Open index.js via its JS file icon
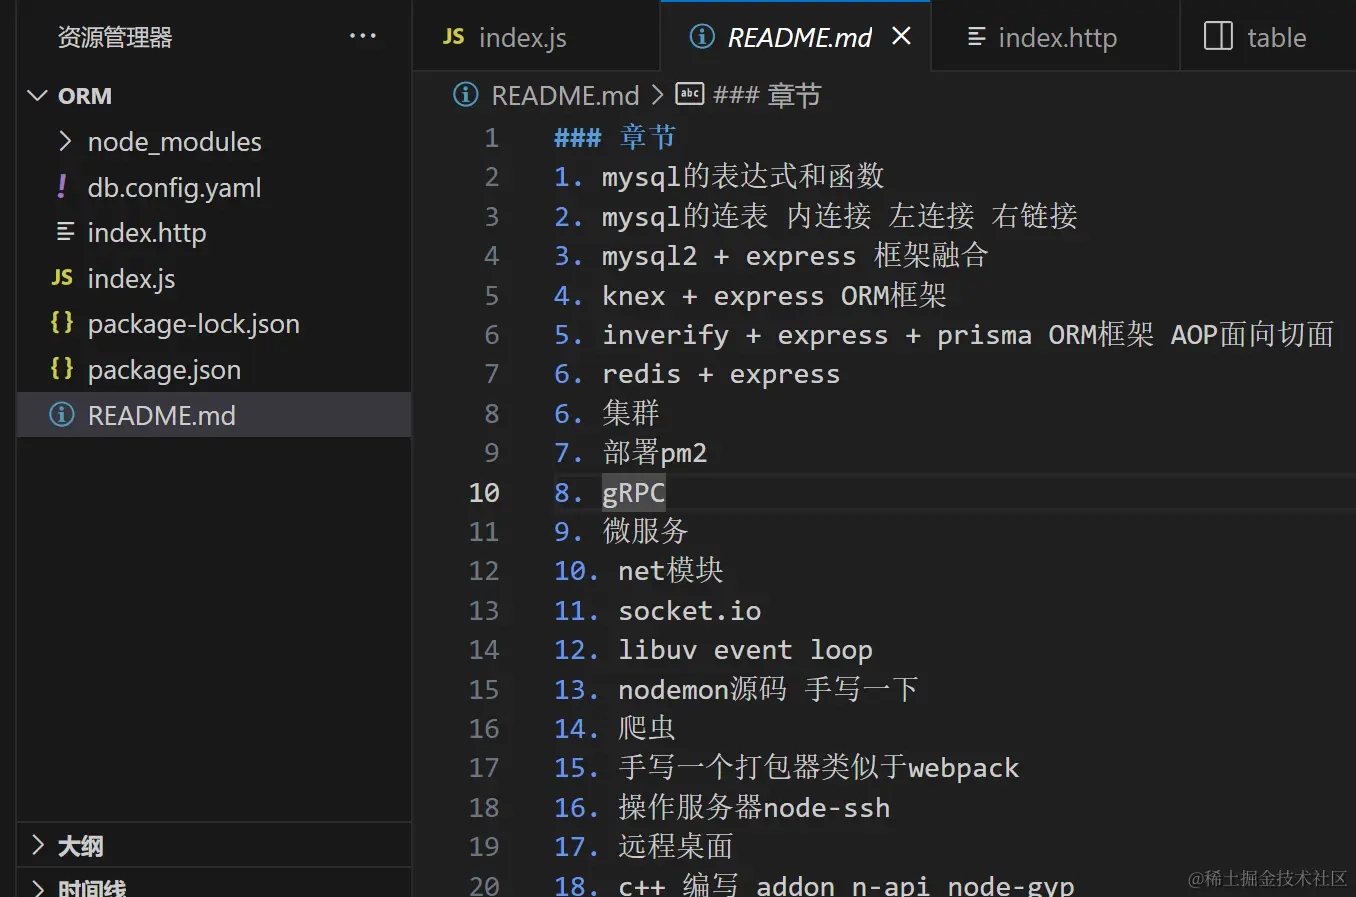The image size is (1356, 897). click(x=61, y=278)
